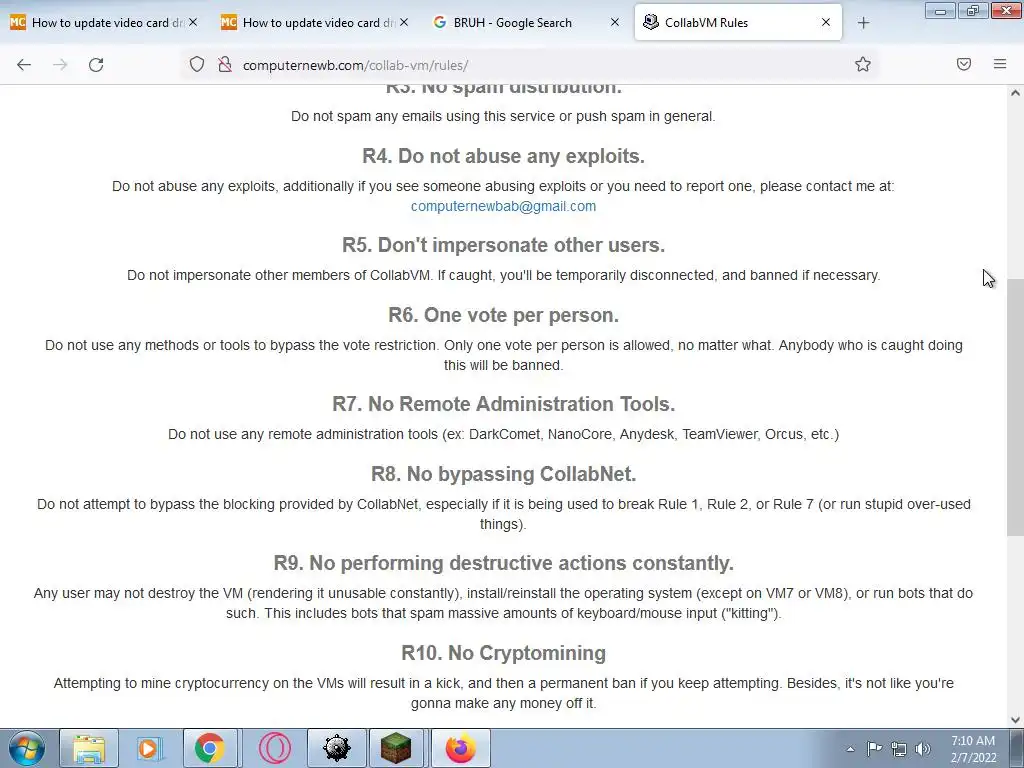1024x768 pixels.
Task: Click the insecure connection padlock icon
Action: coord(225,65)
